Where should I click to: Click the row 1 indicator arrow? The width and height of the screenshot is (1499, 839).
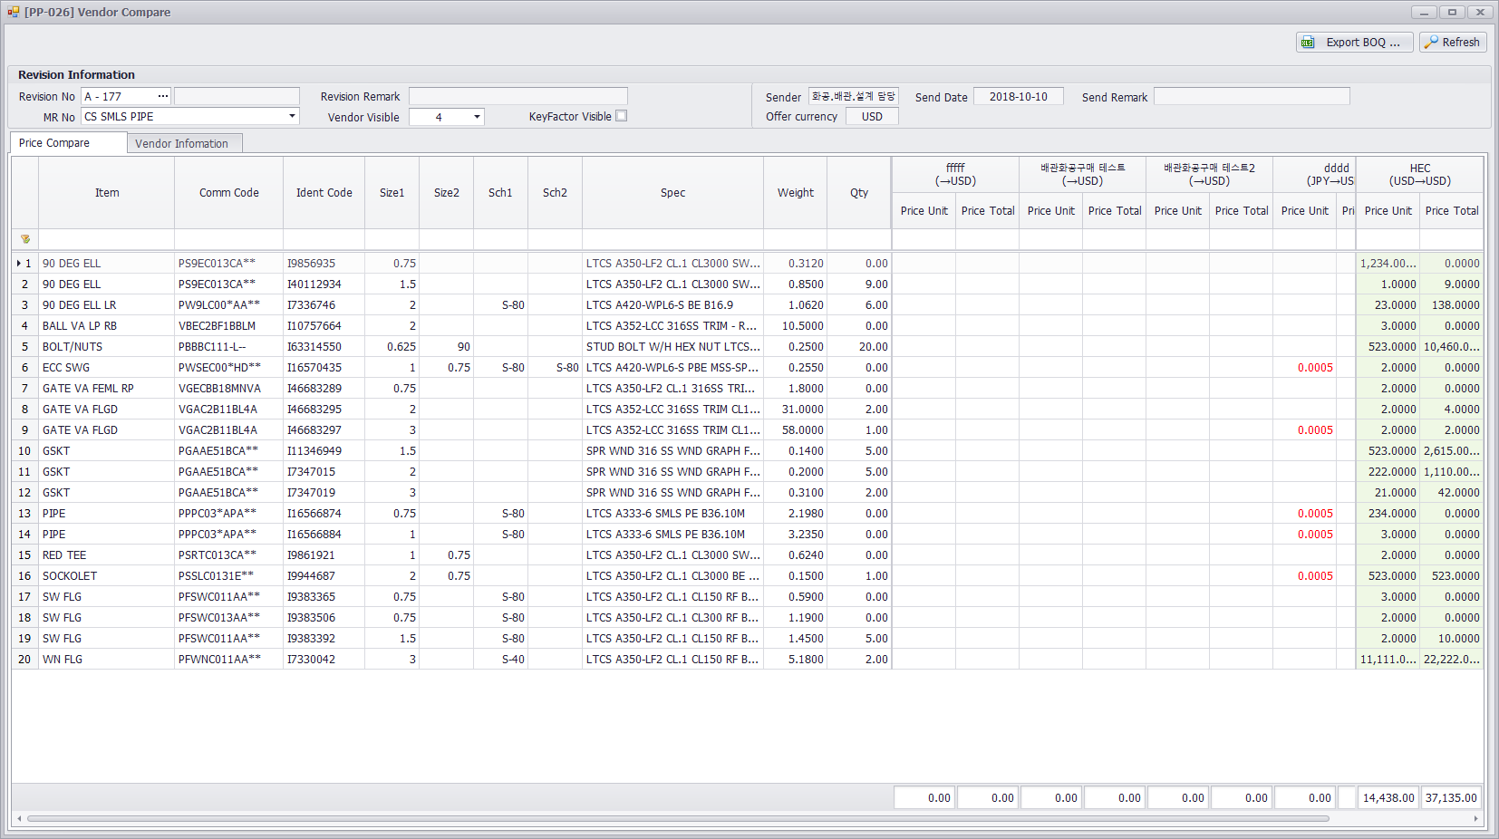(x=18, y=264)
